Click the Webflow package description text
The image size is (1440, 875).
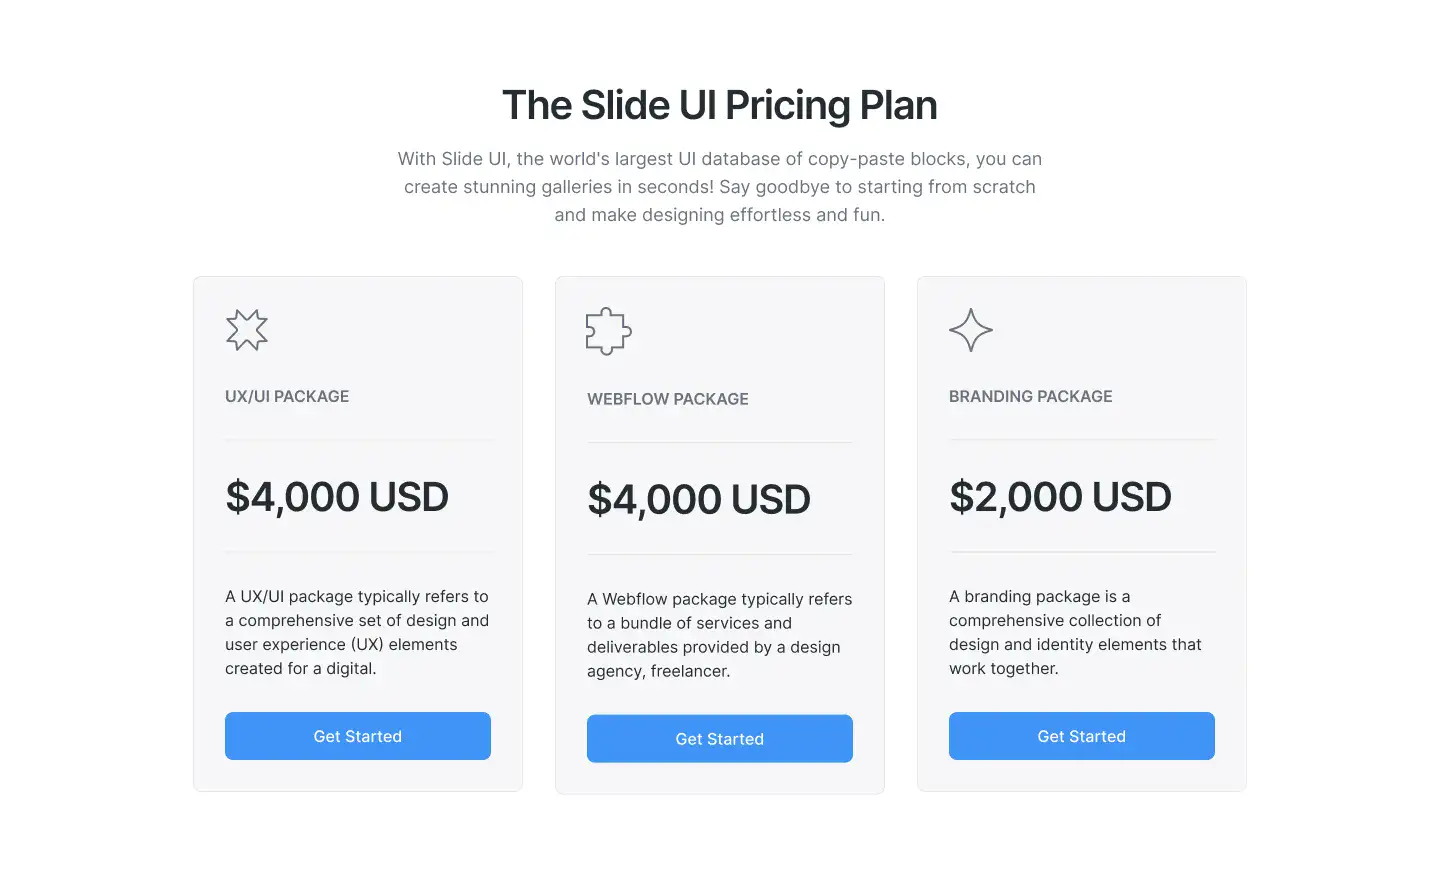pos(720,635)
